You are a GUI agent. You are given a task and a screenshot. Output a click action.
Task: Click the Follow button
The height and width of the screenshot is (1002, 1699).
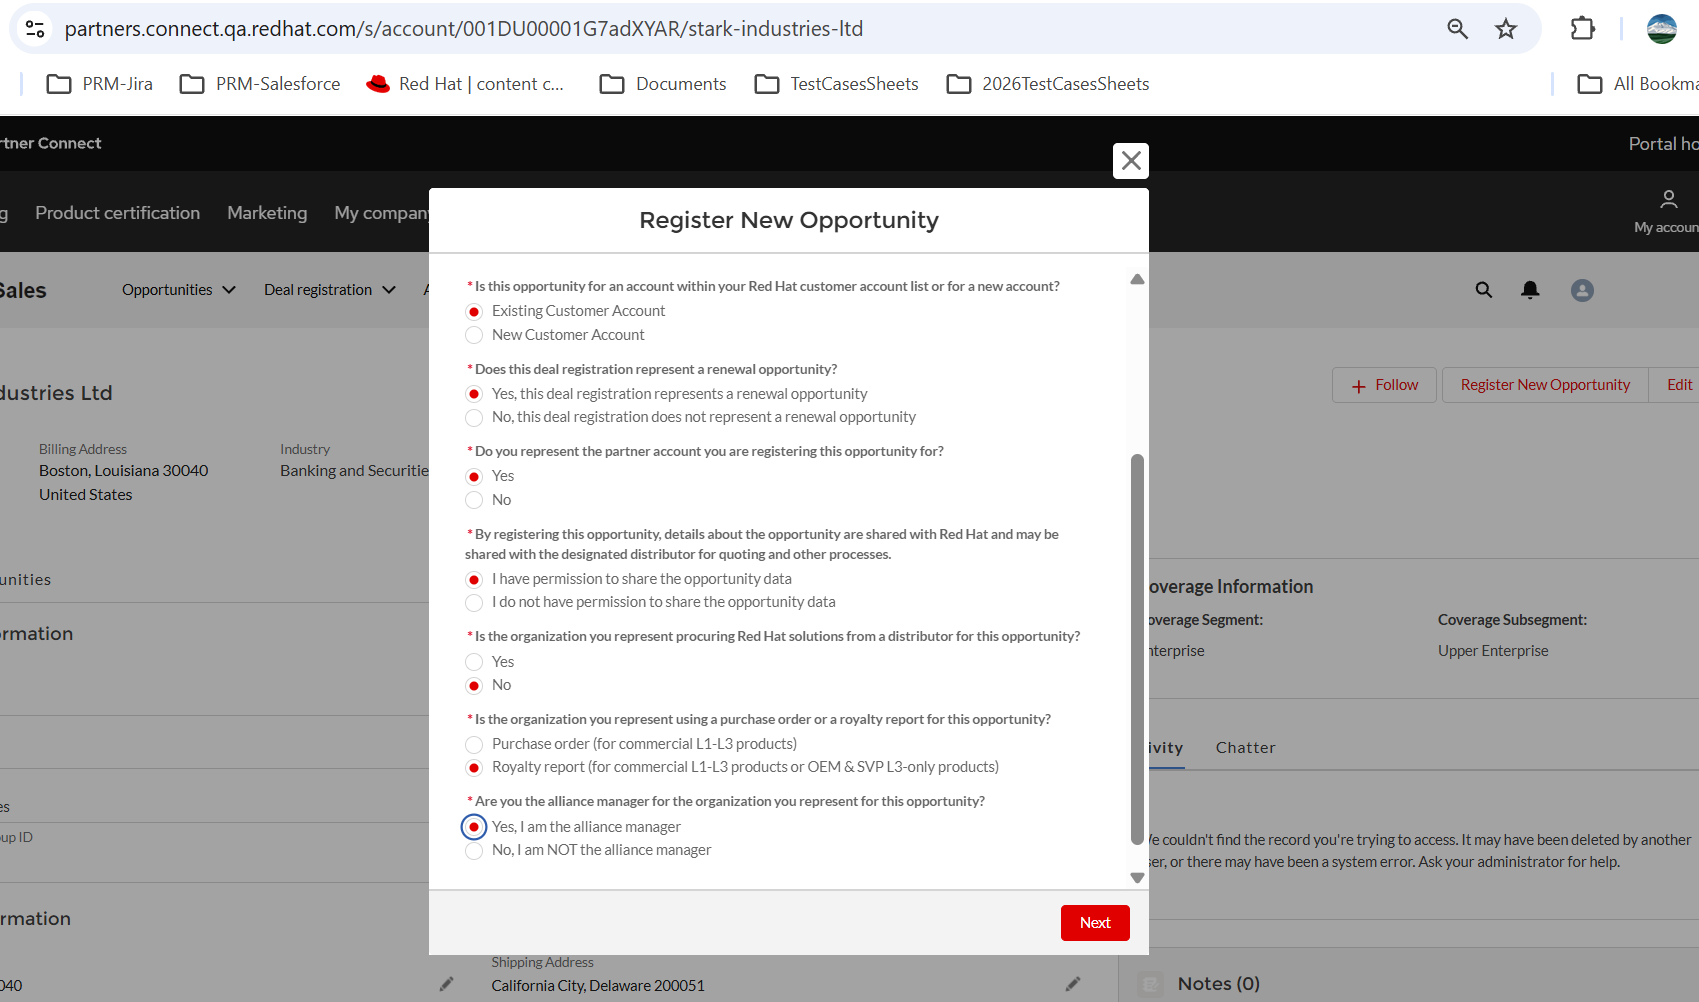(x=1384, y=385)
